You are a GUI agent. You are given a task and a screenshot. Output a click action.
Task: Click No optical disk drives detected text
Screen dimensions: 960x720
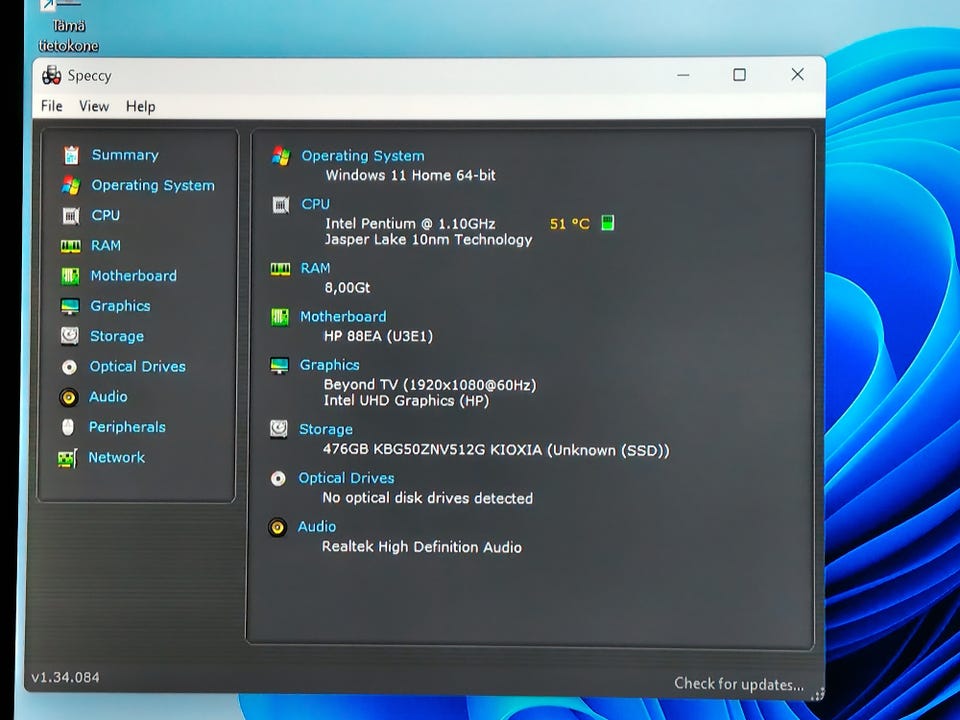tap(427, 498)
